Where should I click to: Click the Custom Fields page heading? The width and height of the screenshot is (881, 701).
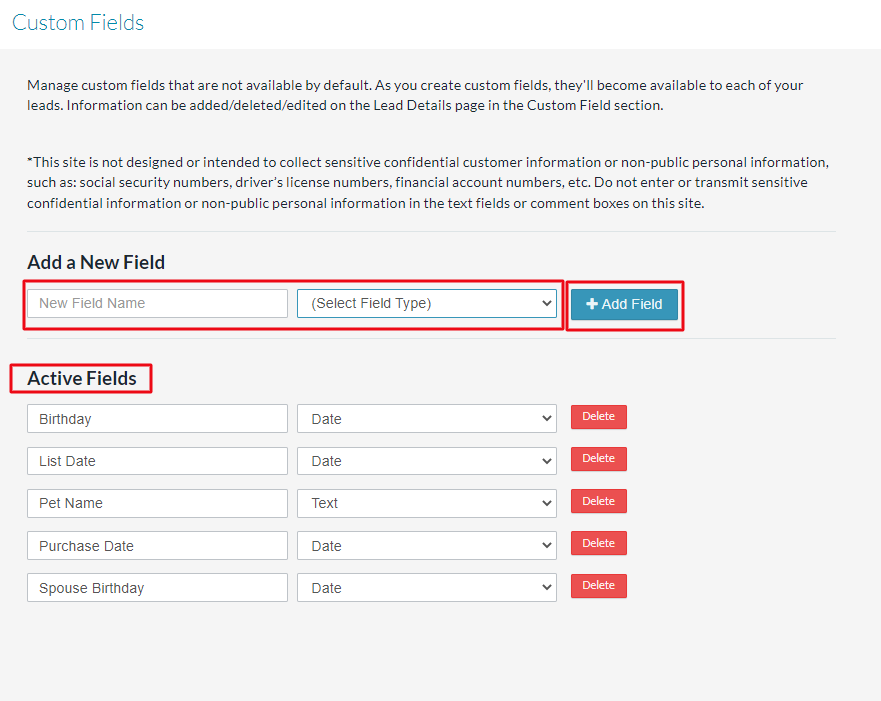[x=78, y=22]
